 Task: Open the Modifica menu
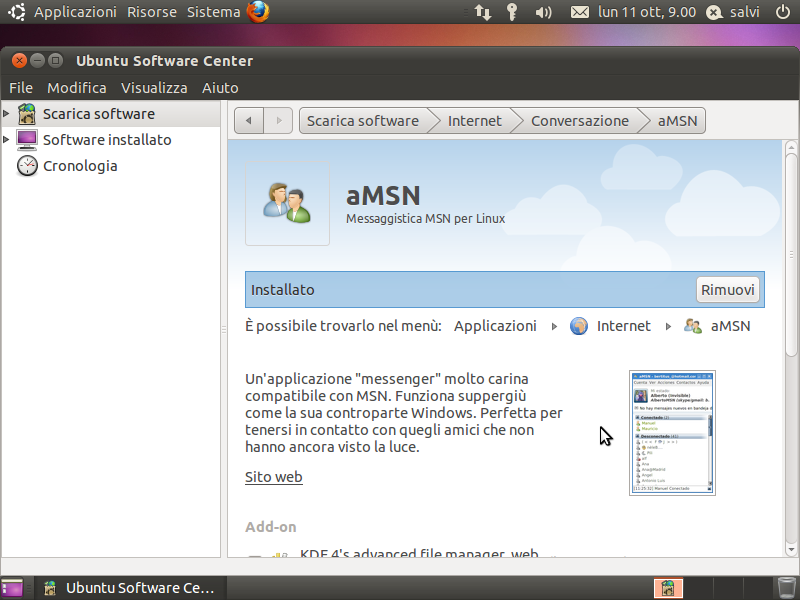click(77, 88)
